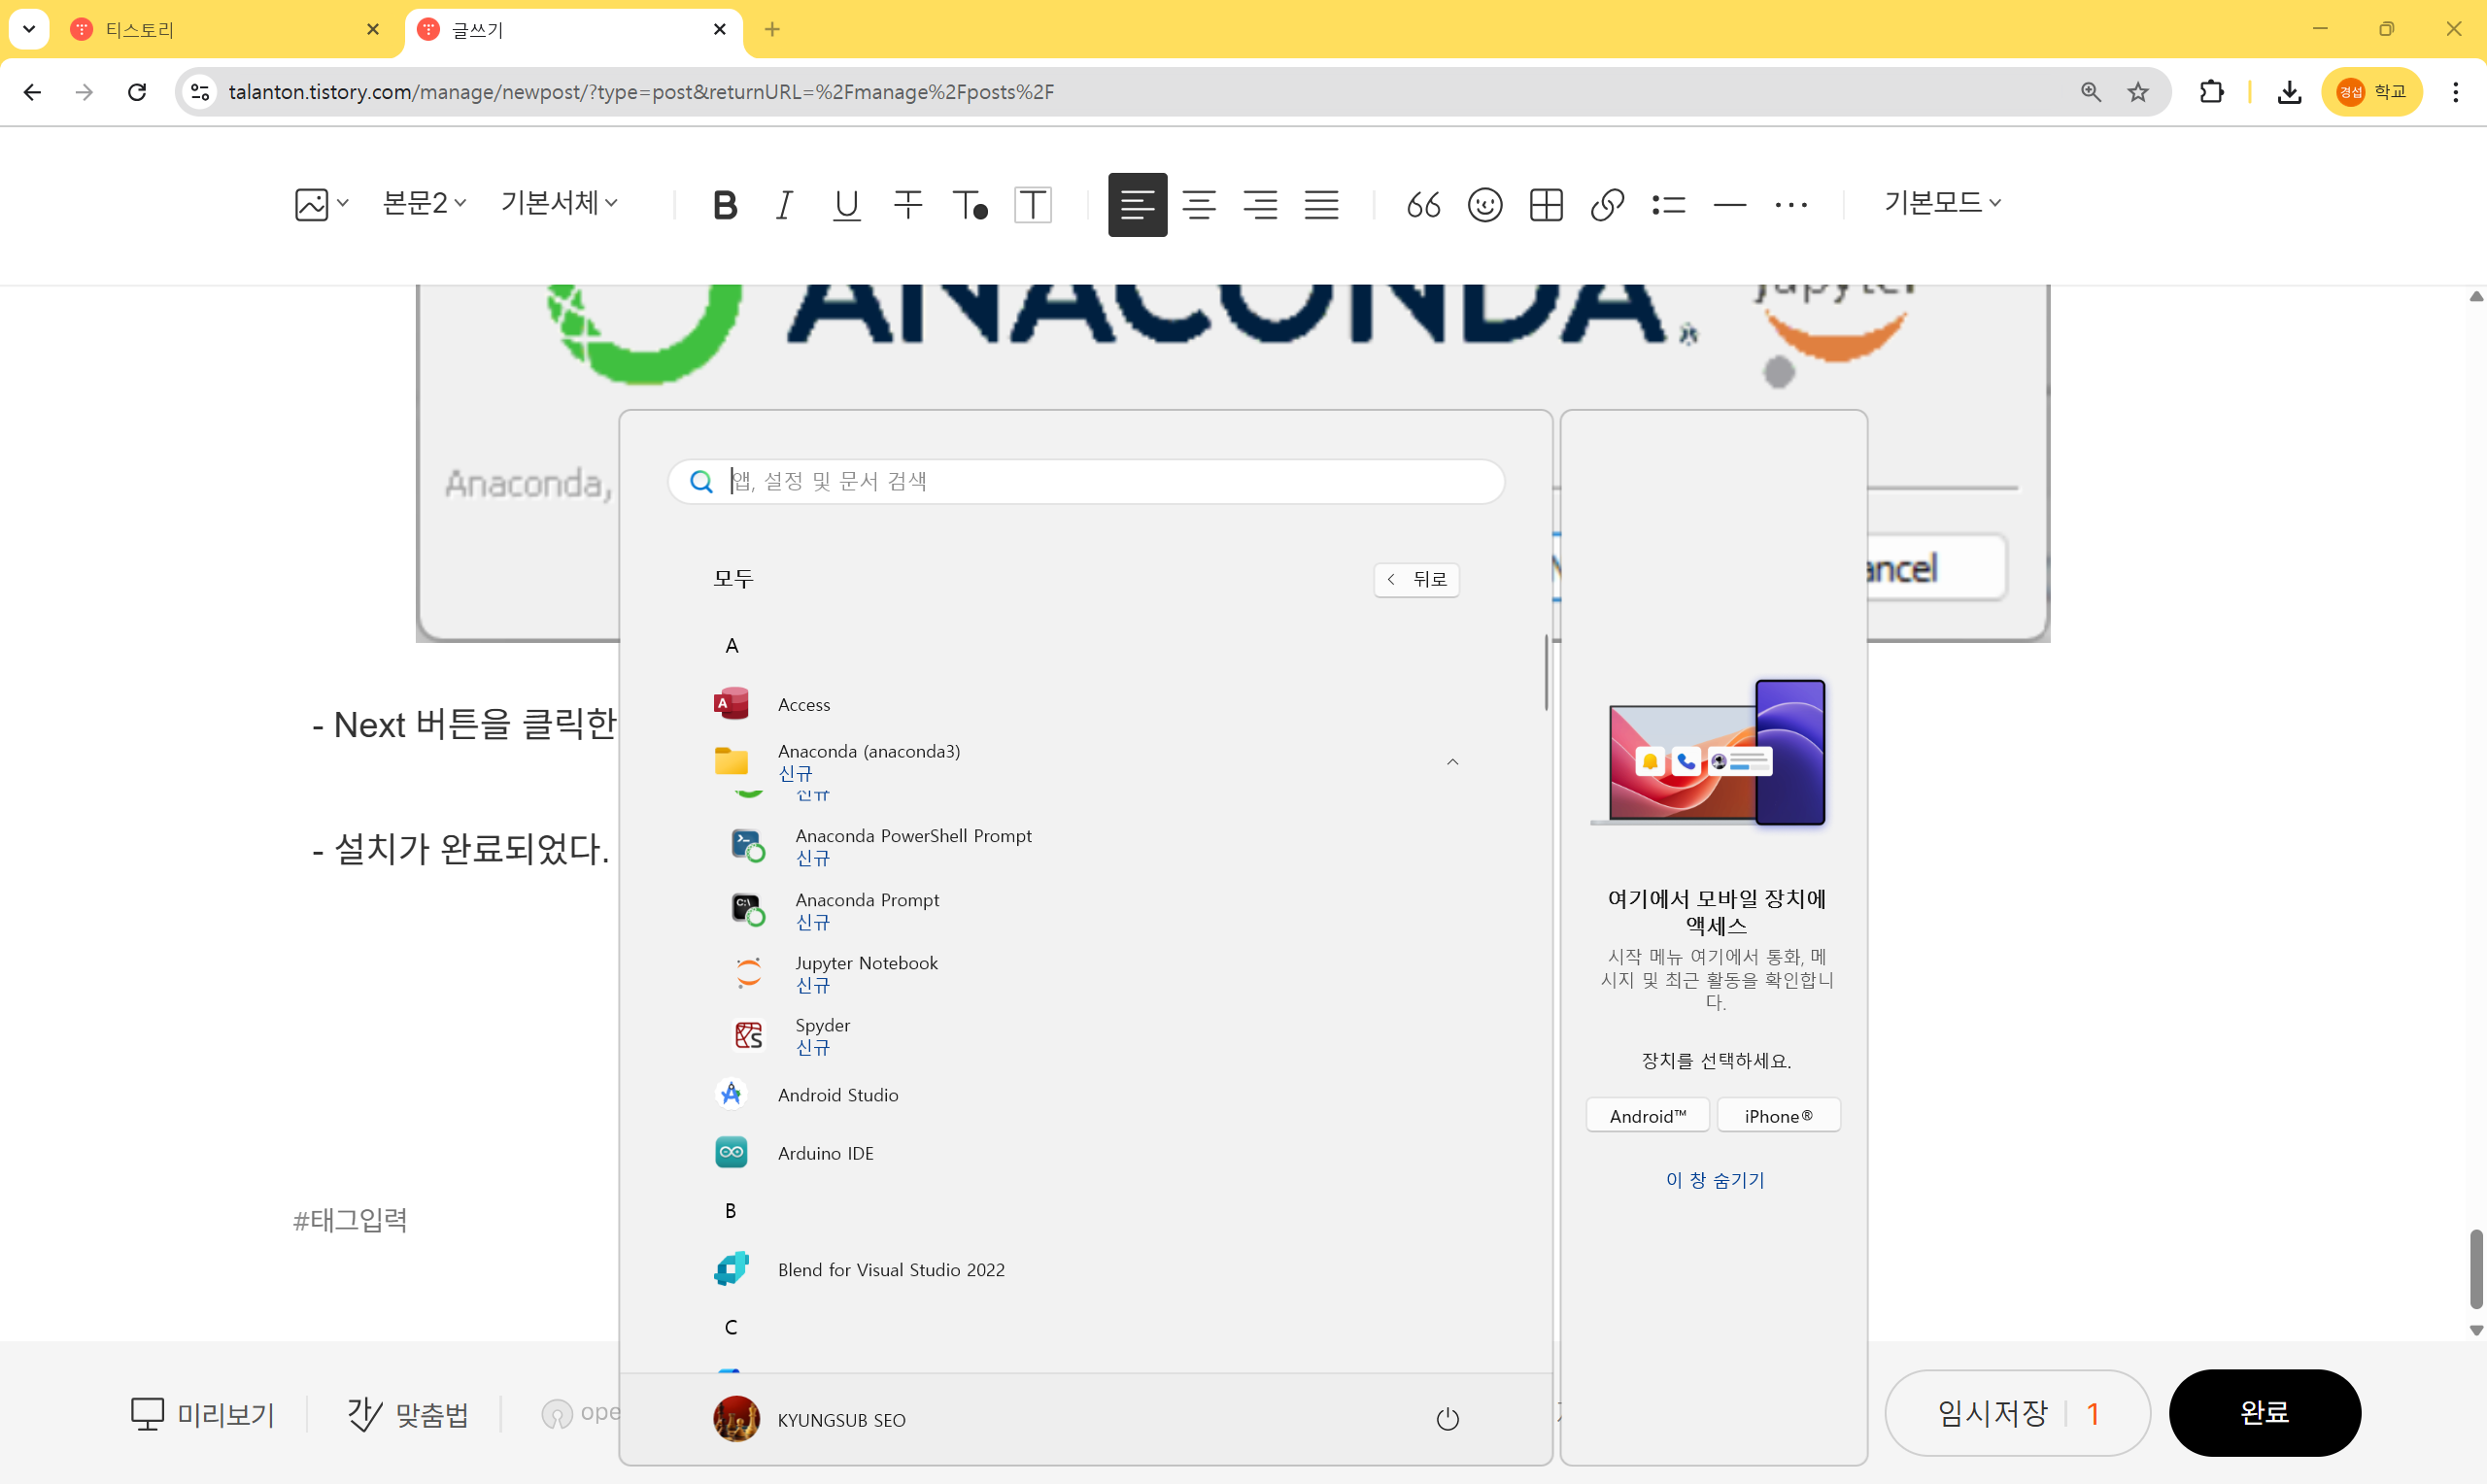2487x1484 pixels.
Task: Open the text color tool
Action: tap(969, 205)
